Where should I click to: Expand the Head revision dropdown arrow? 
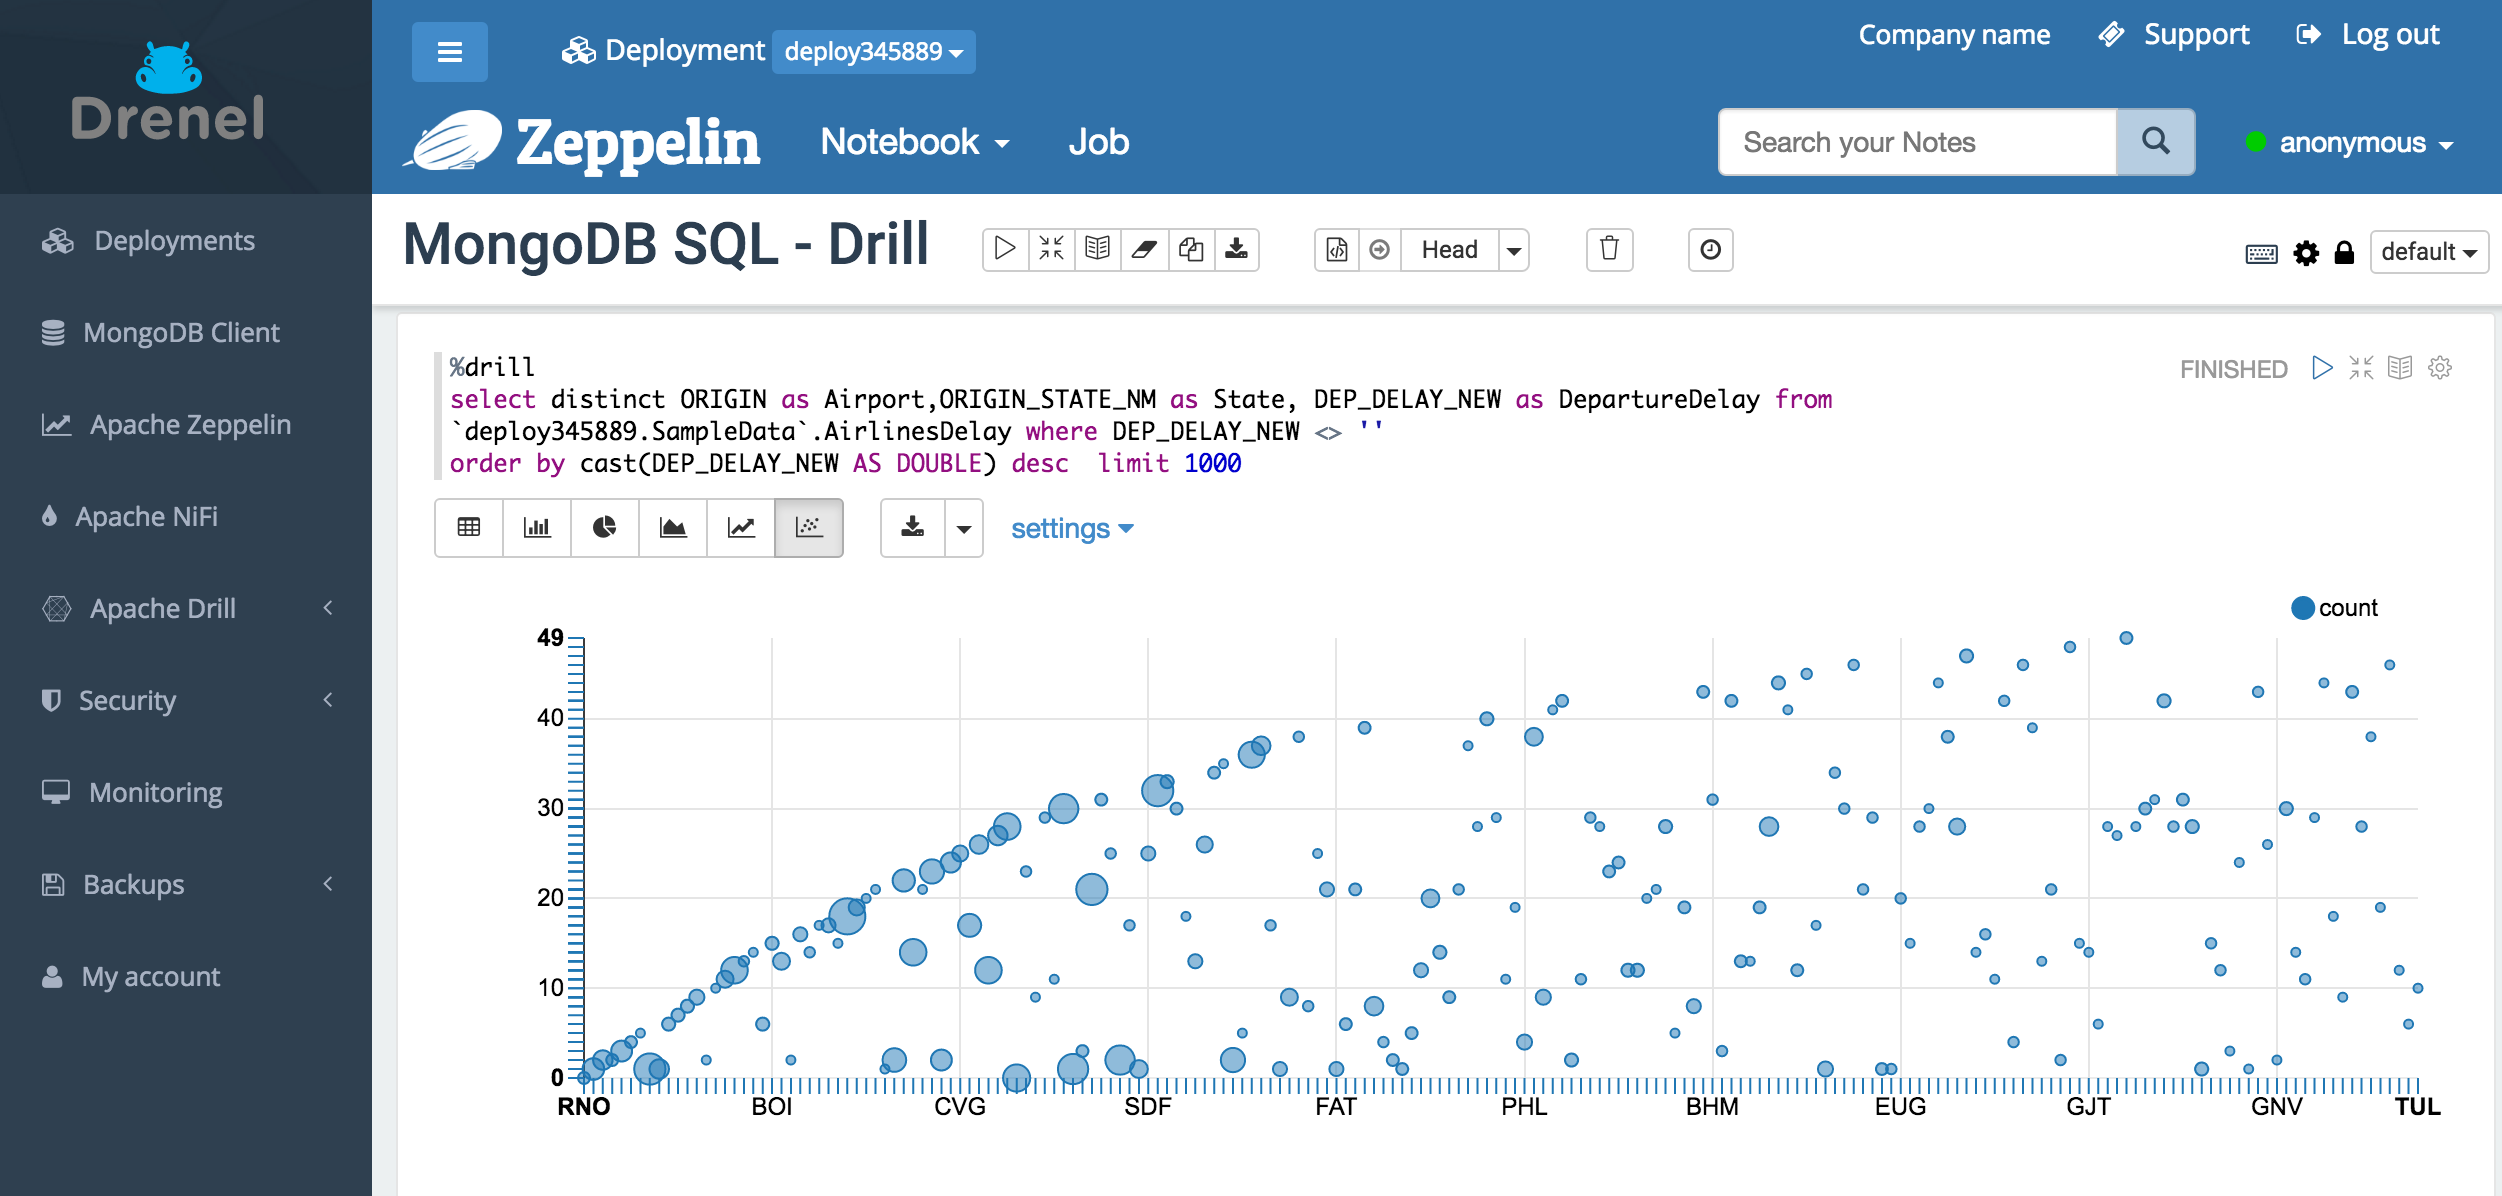[1514, 249]
